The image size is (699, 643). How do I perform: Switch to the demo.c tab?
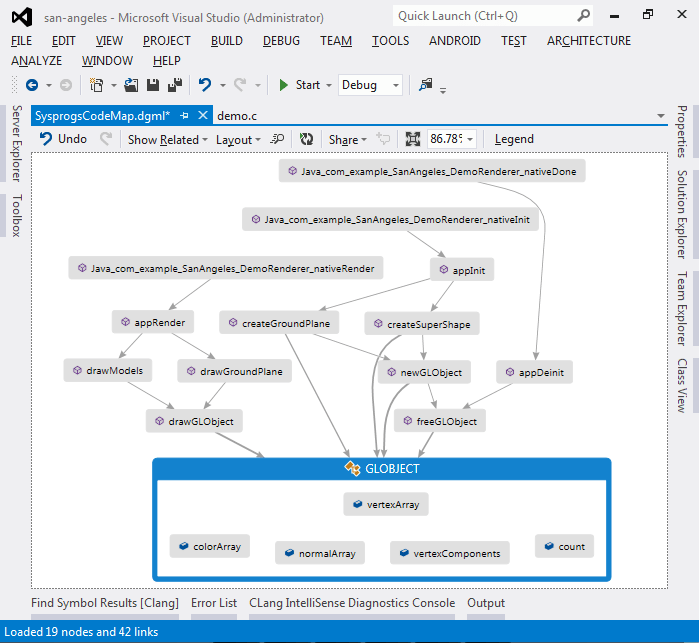point(237,116)
